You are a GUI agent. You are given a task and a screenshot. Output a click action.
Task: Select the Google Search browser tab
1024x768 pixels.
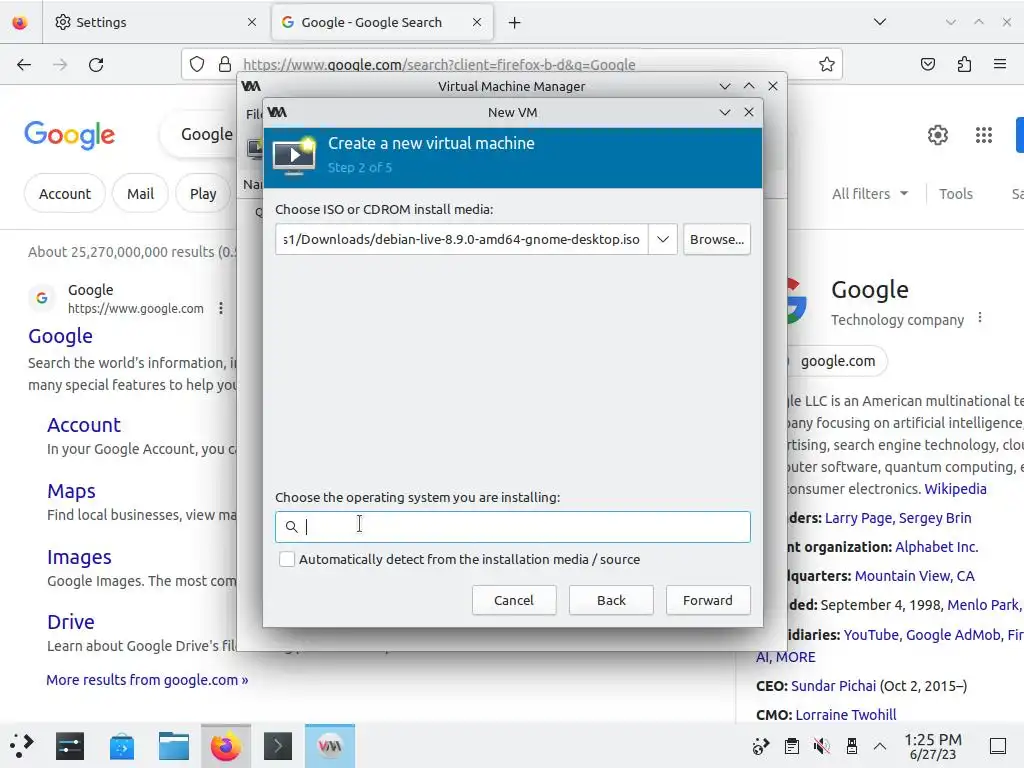[382, 22]
